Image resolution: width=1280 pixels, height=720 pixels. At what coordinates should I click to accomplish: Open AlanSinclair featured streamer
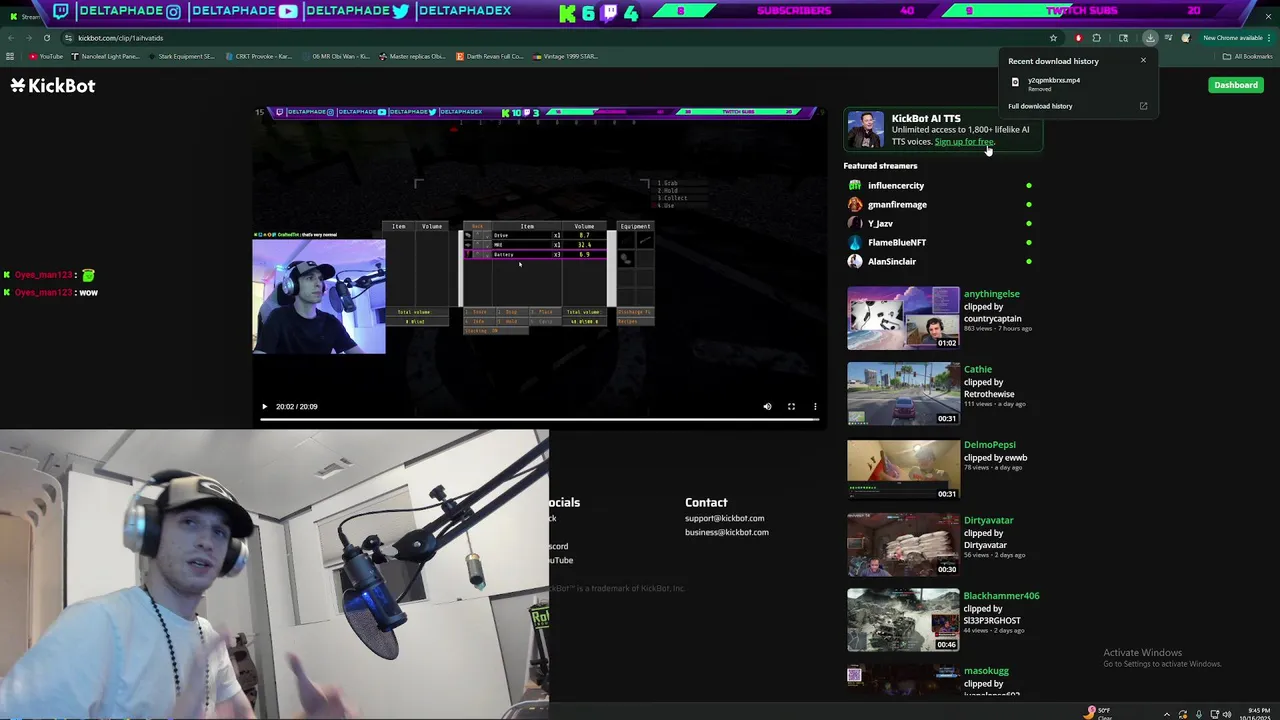coord(891,261)
